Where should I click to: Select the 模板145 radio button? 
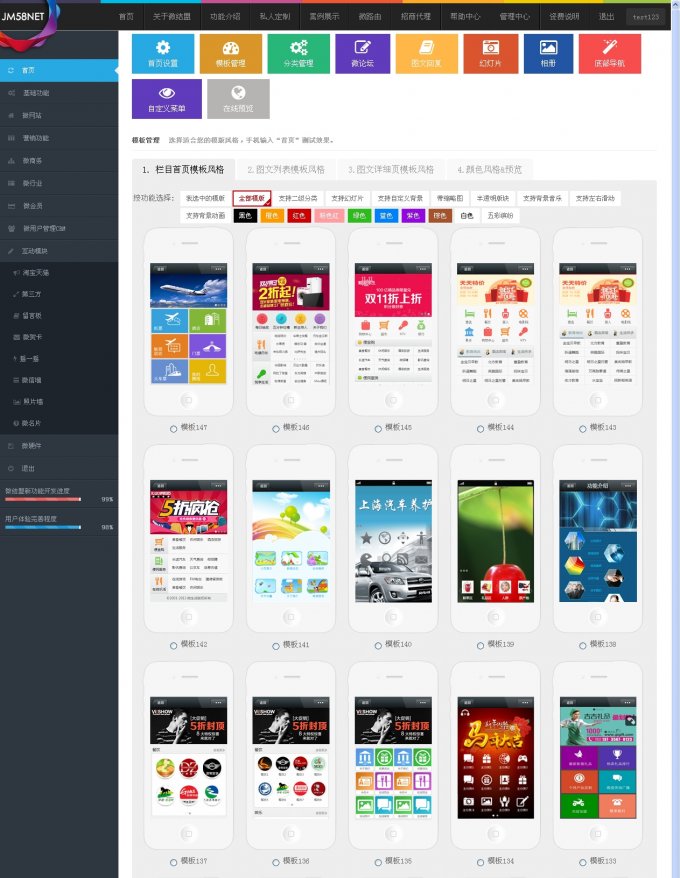[x=378, y=429]
